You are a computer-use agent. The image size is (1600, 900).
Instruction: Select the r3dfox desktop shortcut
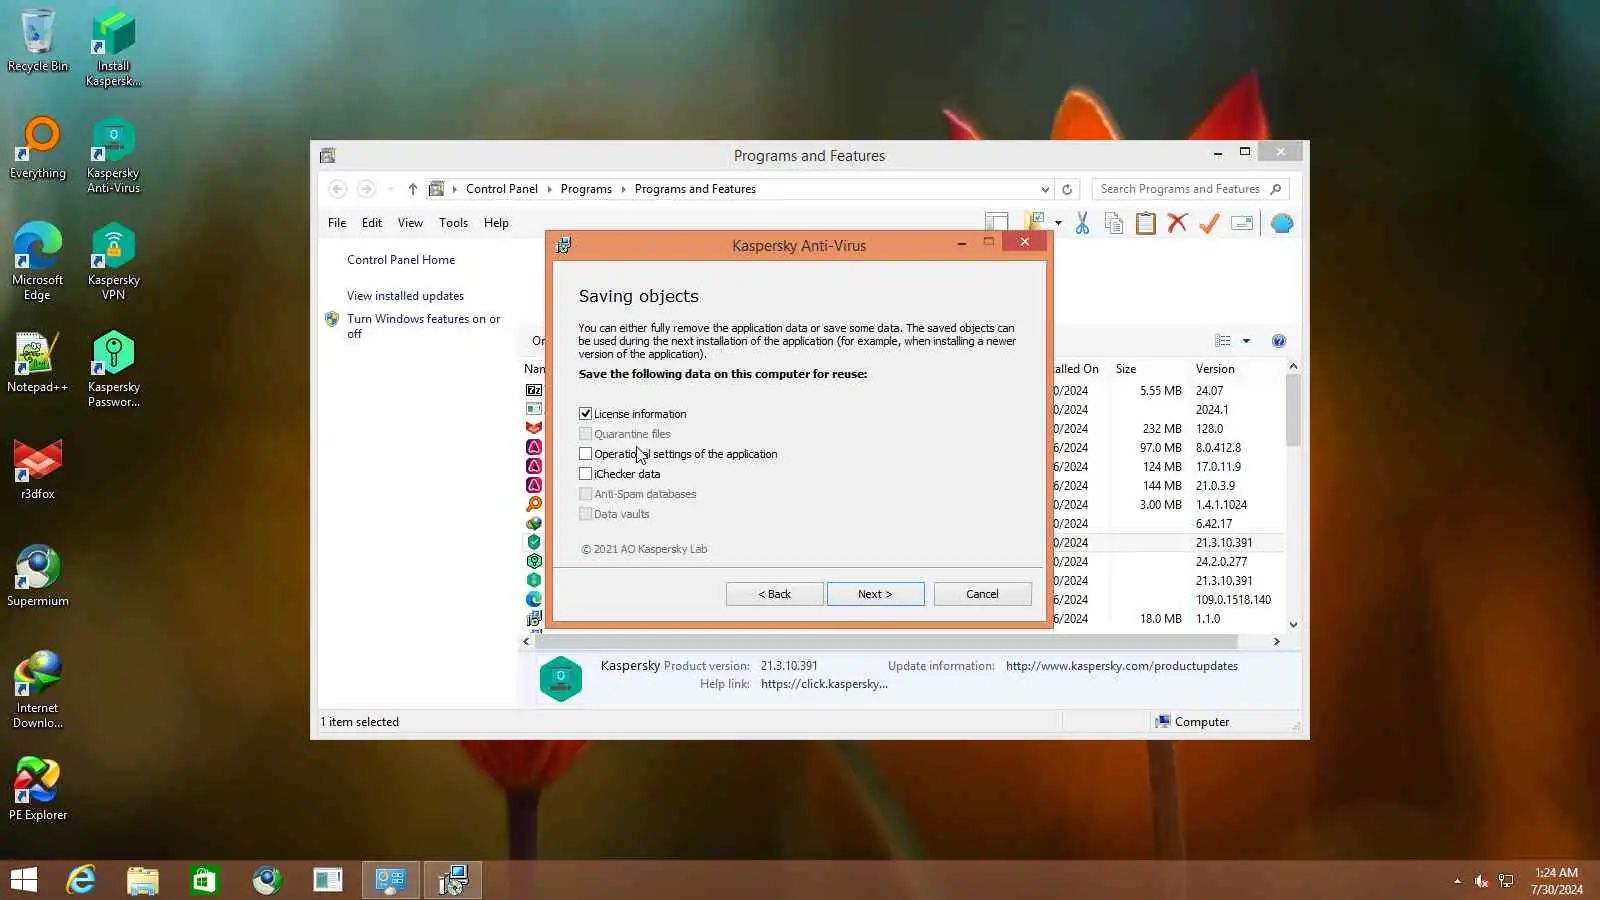(x=38, y=469)
